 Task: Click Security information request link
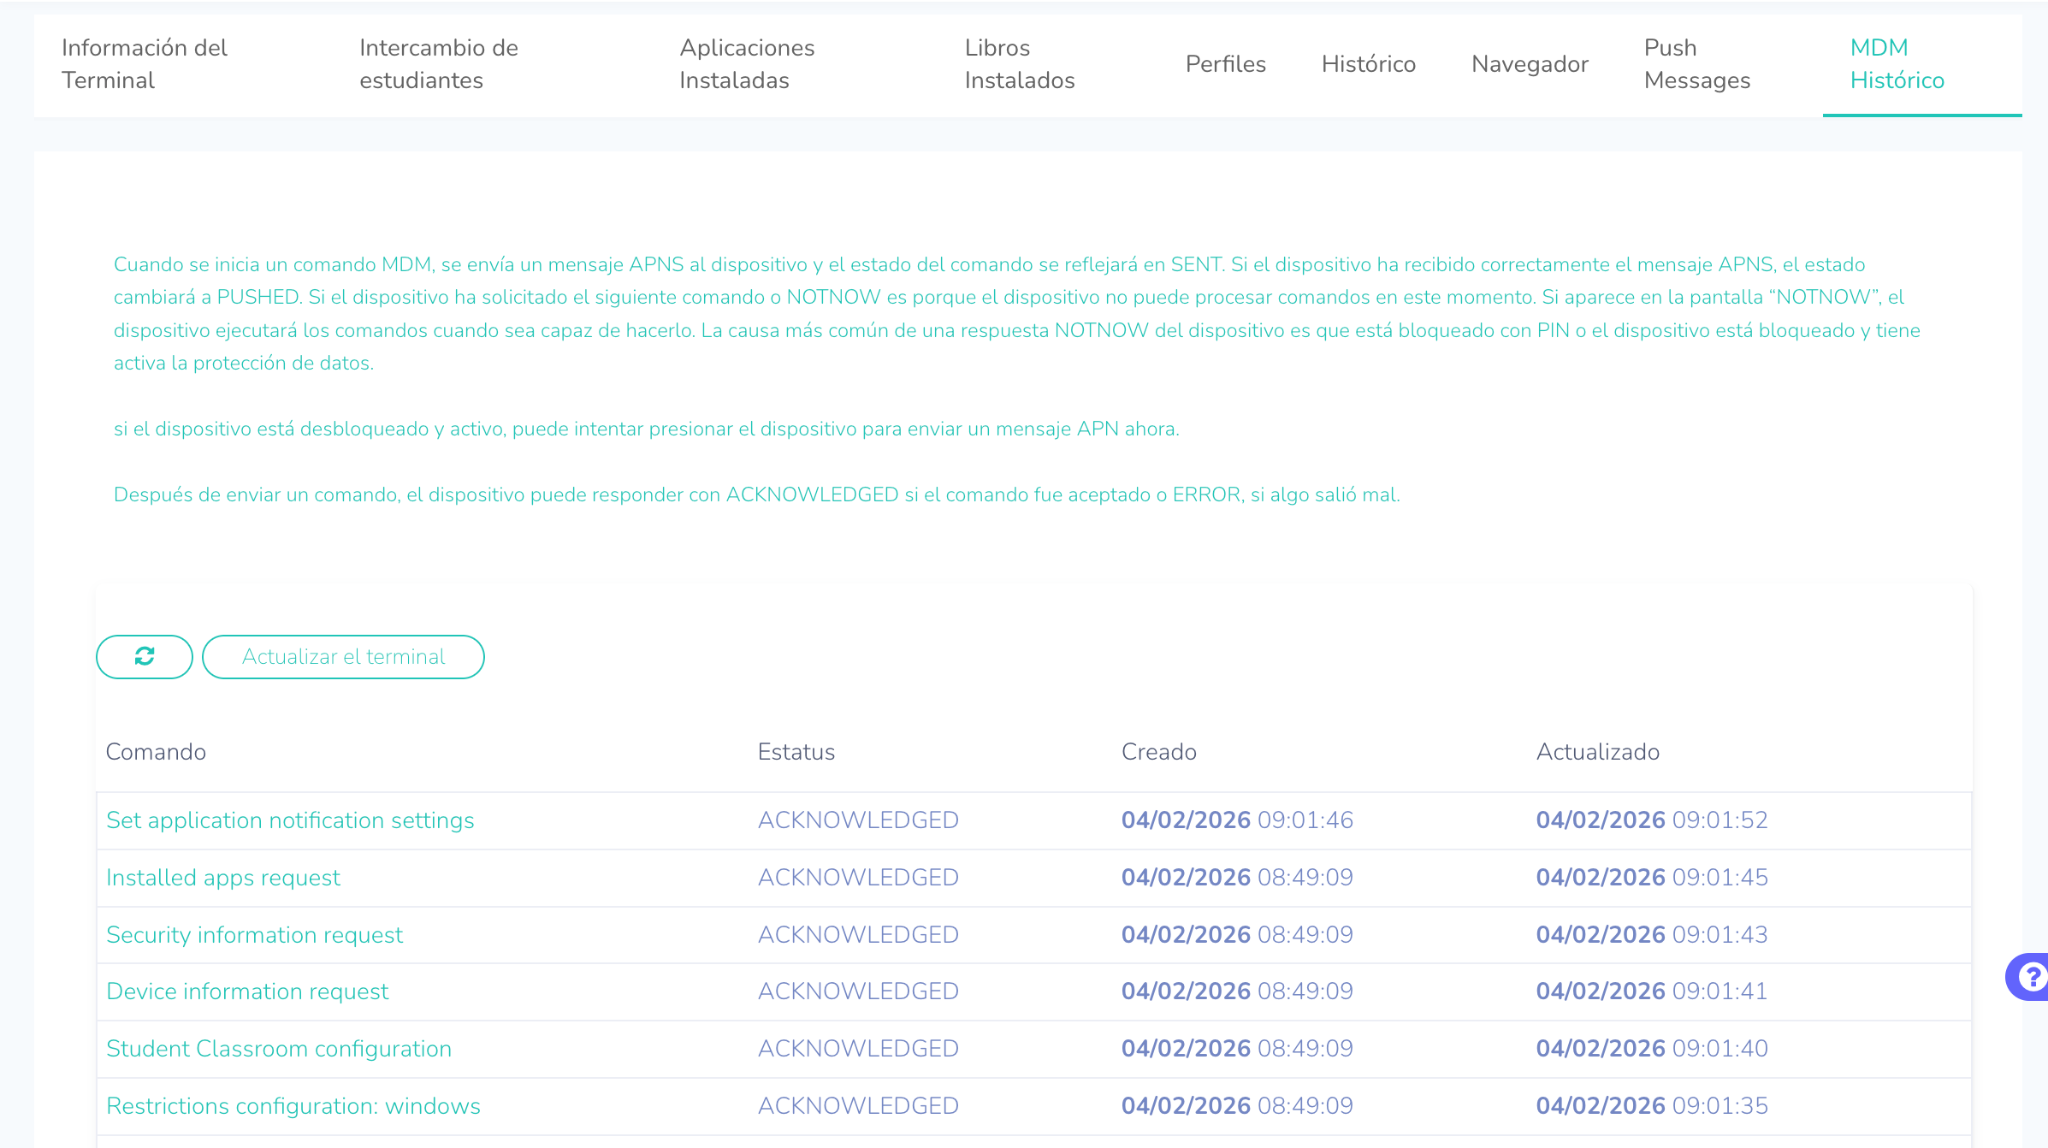[254, 934]
